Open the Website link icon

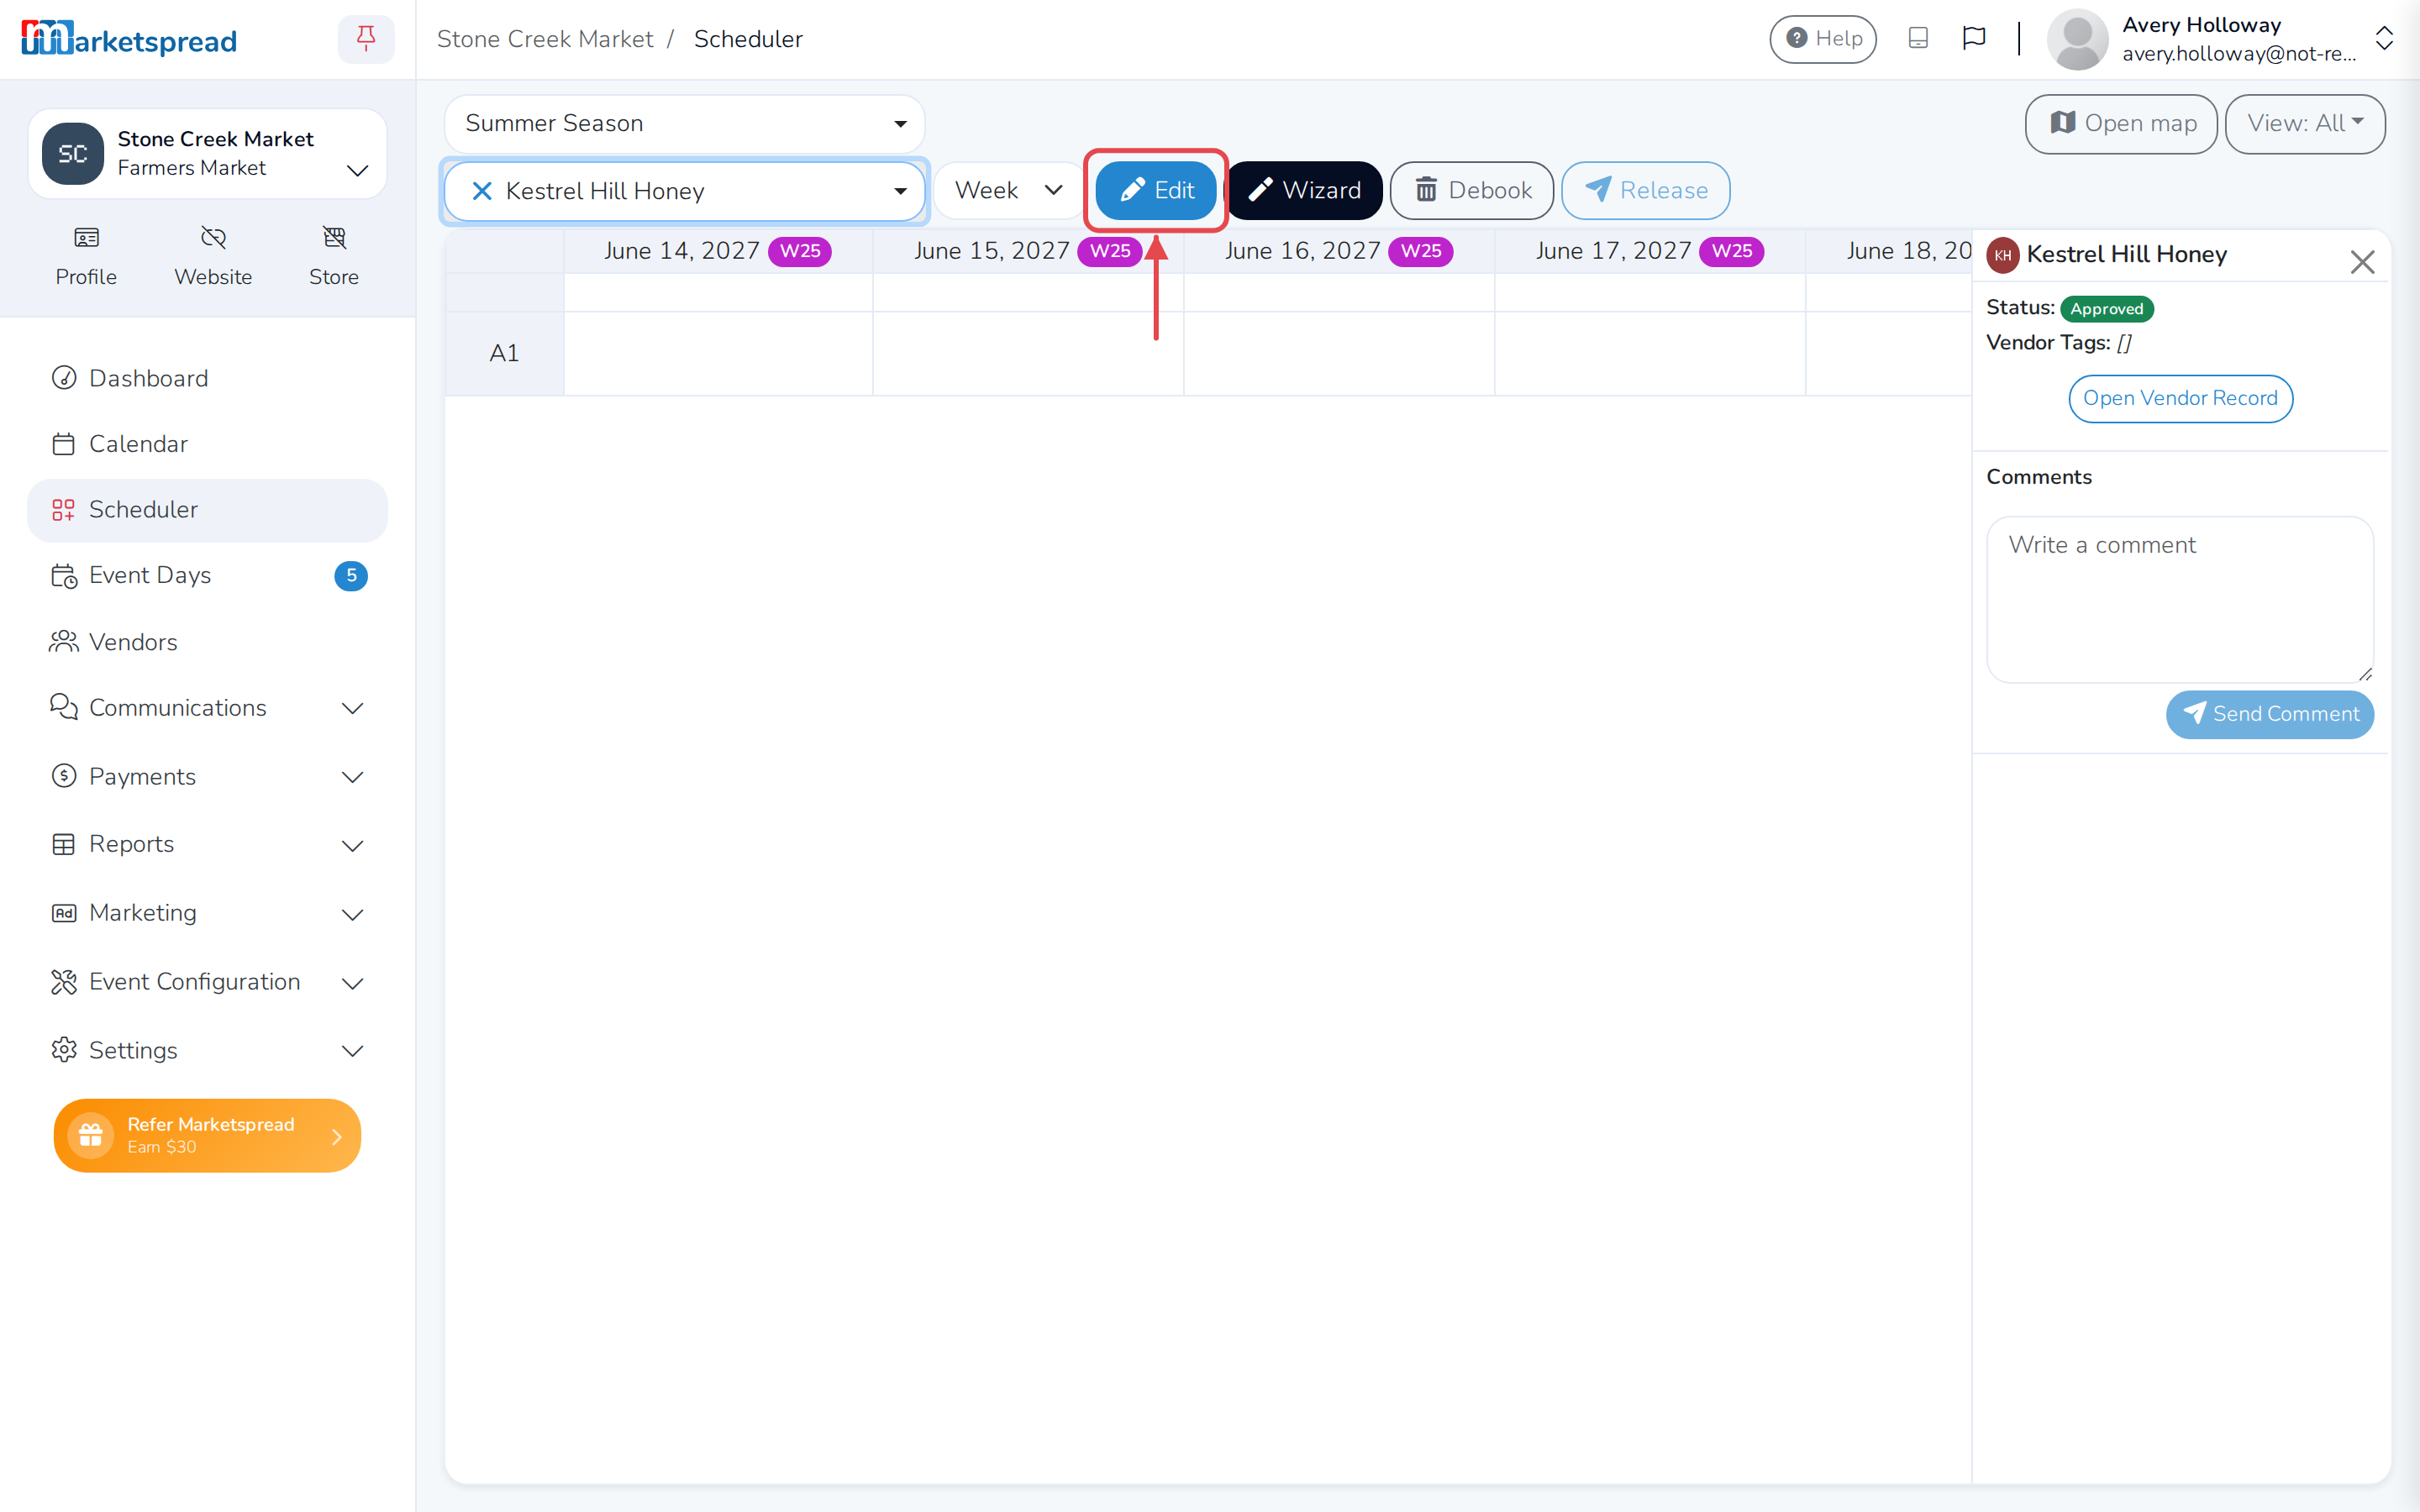pos(213,256)
